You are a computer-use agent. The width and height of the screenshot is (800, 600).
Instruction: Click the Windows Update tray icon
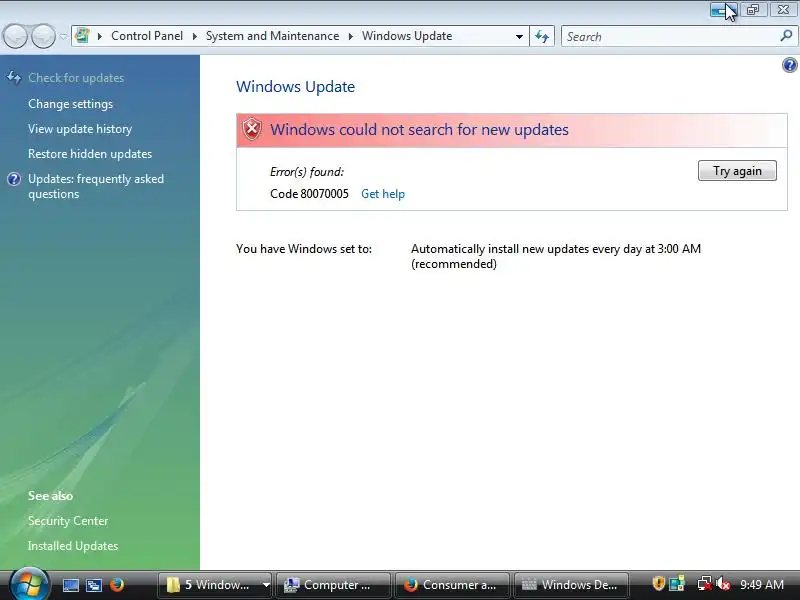click(x=678, y=584)
